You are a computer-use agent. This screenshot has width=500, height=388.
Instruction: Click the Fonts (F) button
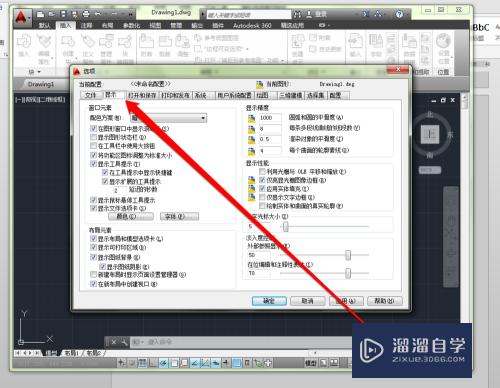[180, 217]
